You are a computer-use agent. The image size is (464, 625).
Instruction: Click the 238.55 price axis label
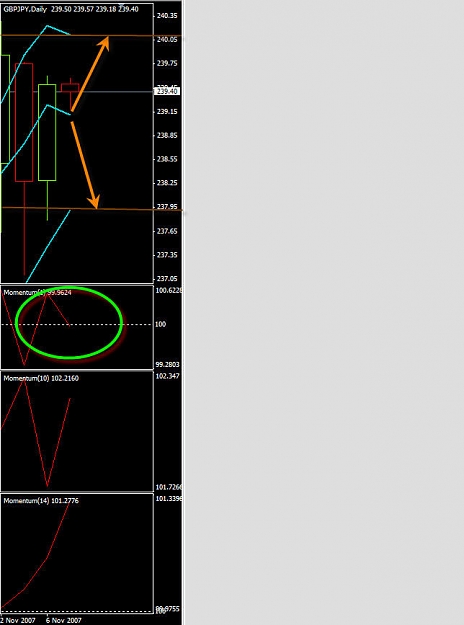pyautogui.click(x=167, y=159)
